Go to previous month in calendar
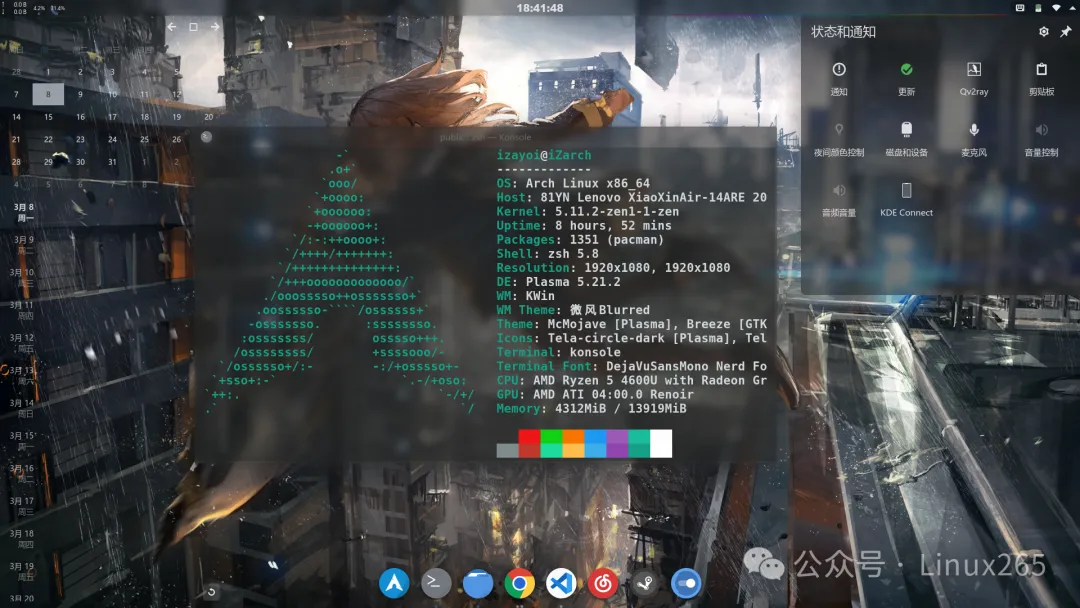1080x608 pixels. (x=172, y=27)
